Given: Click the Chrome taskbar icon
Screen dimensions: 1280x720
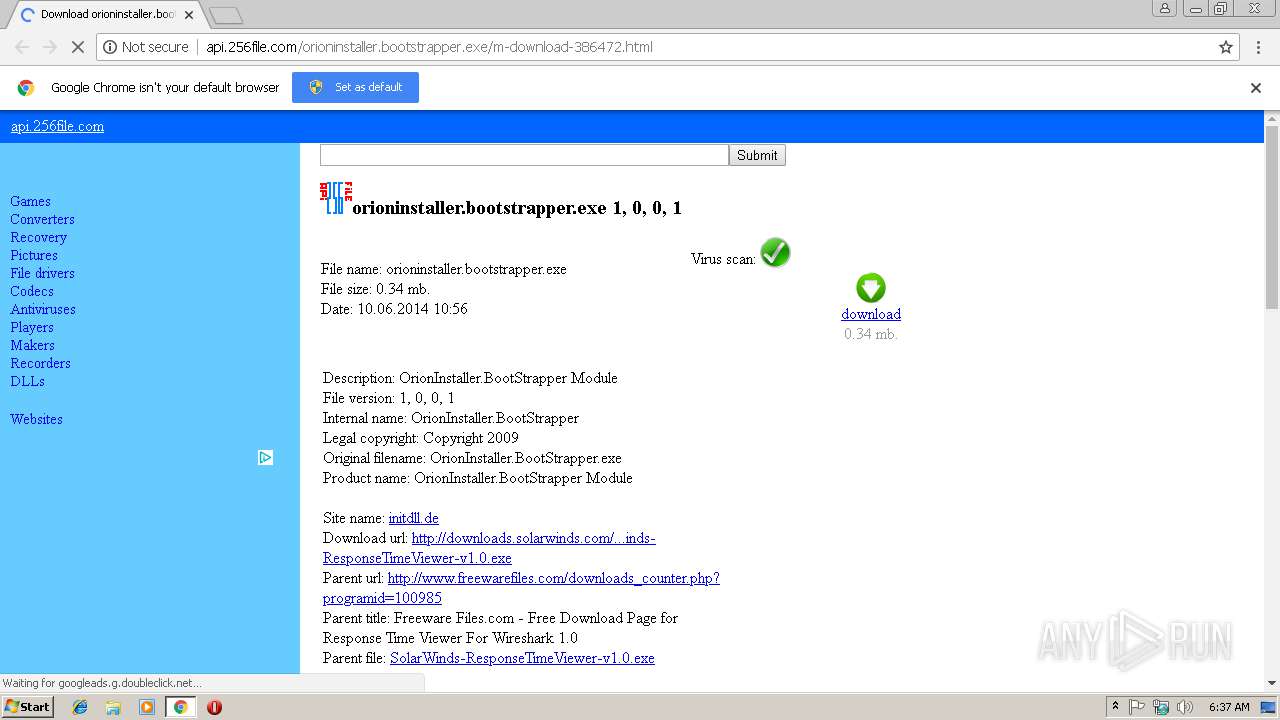Looking at the screenshot, I should [x=180, y=707].
